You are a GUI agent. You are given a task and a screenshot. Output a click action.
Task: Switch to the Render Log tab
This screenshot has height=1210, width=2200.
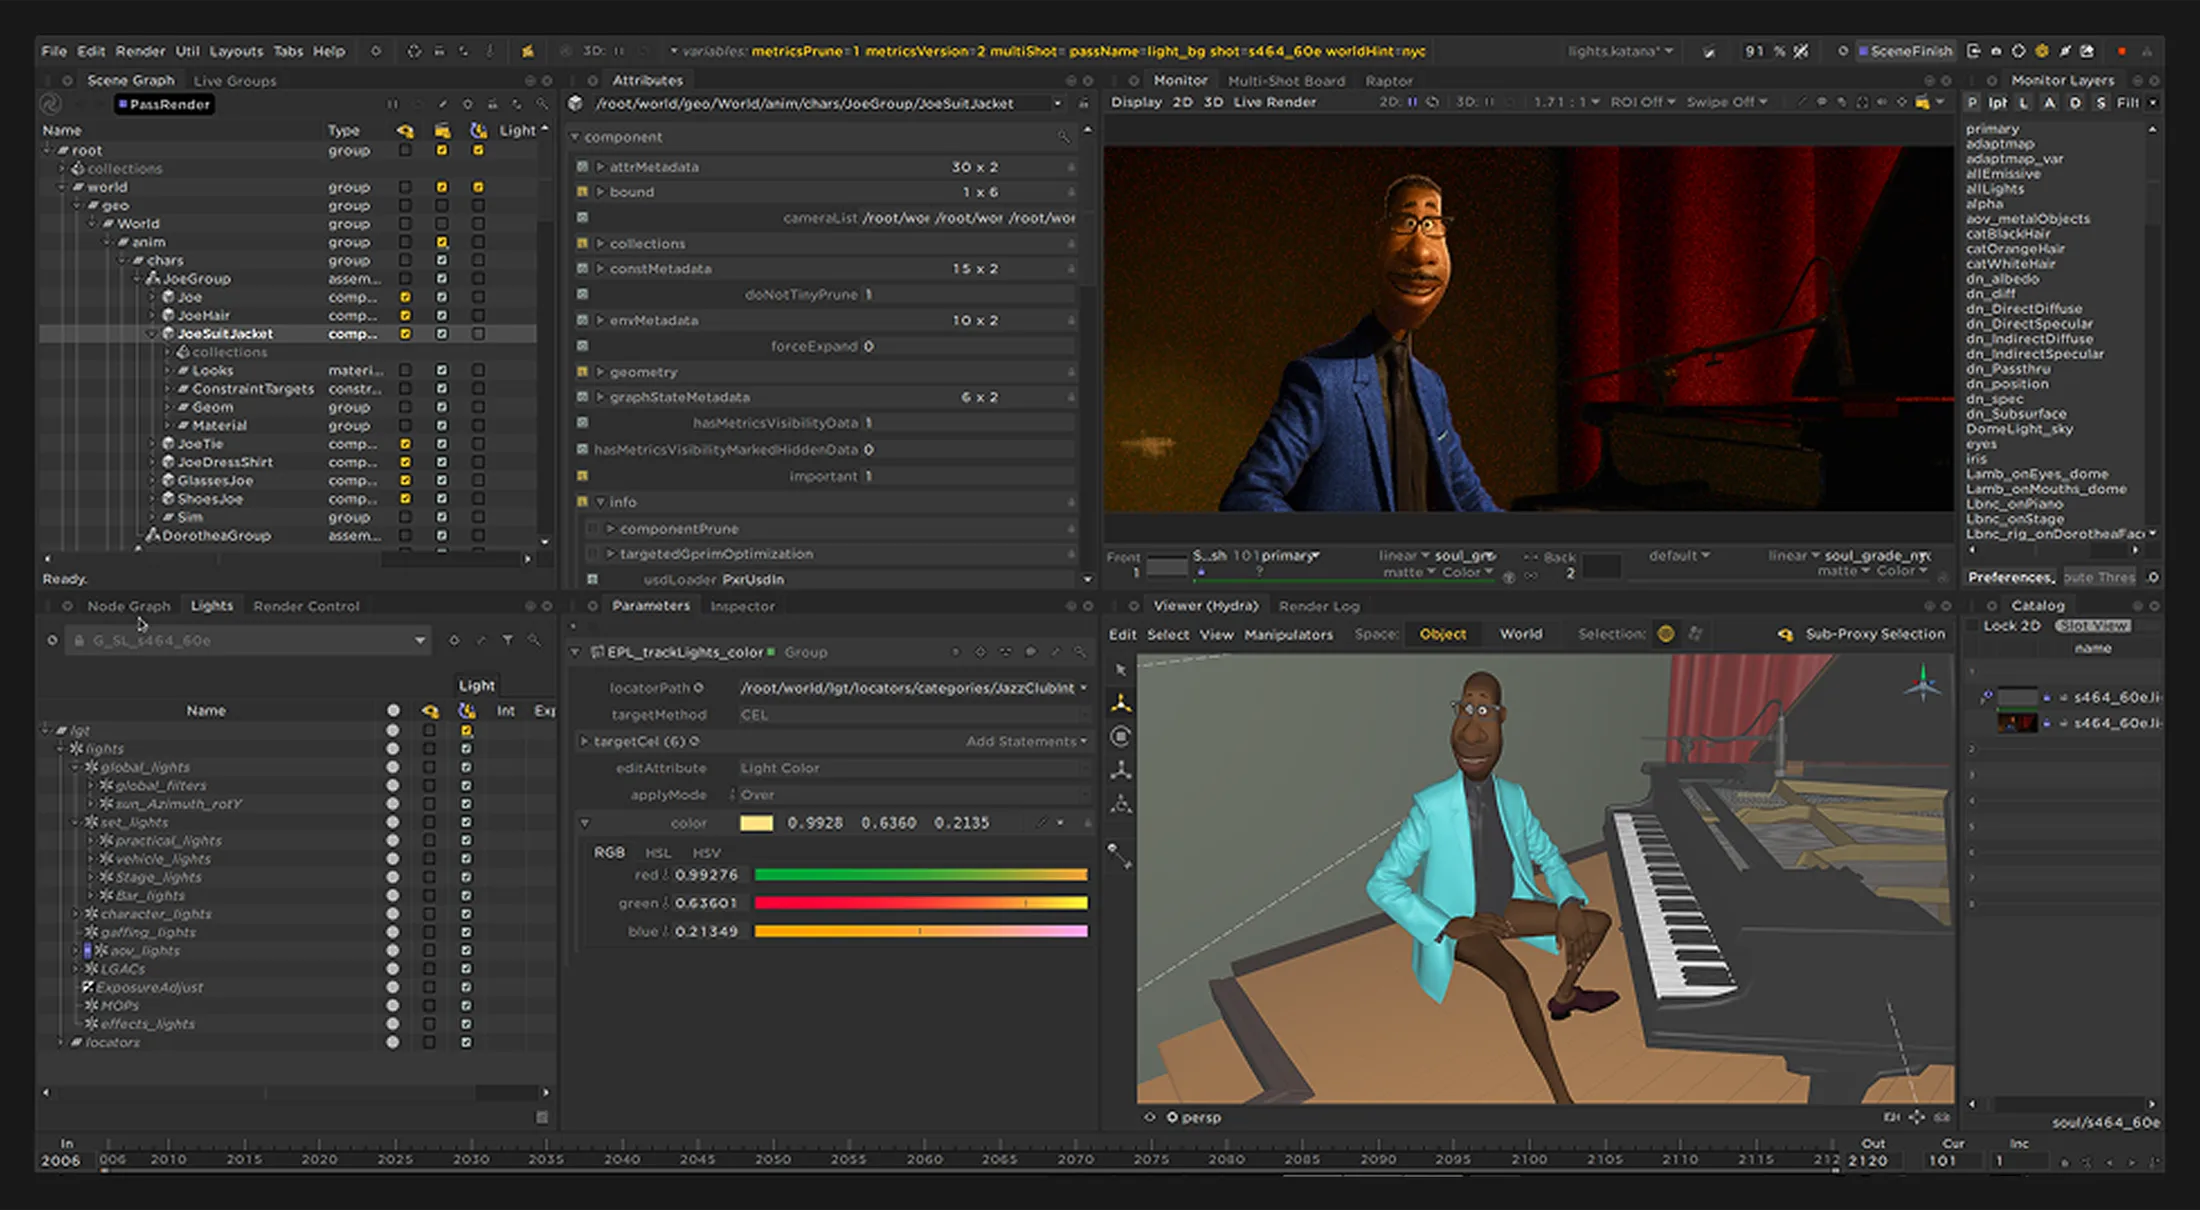pyautogui.click(x=1319, y=606)
